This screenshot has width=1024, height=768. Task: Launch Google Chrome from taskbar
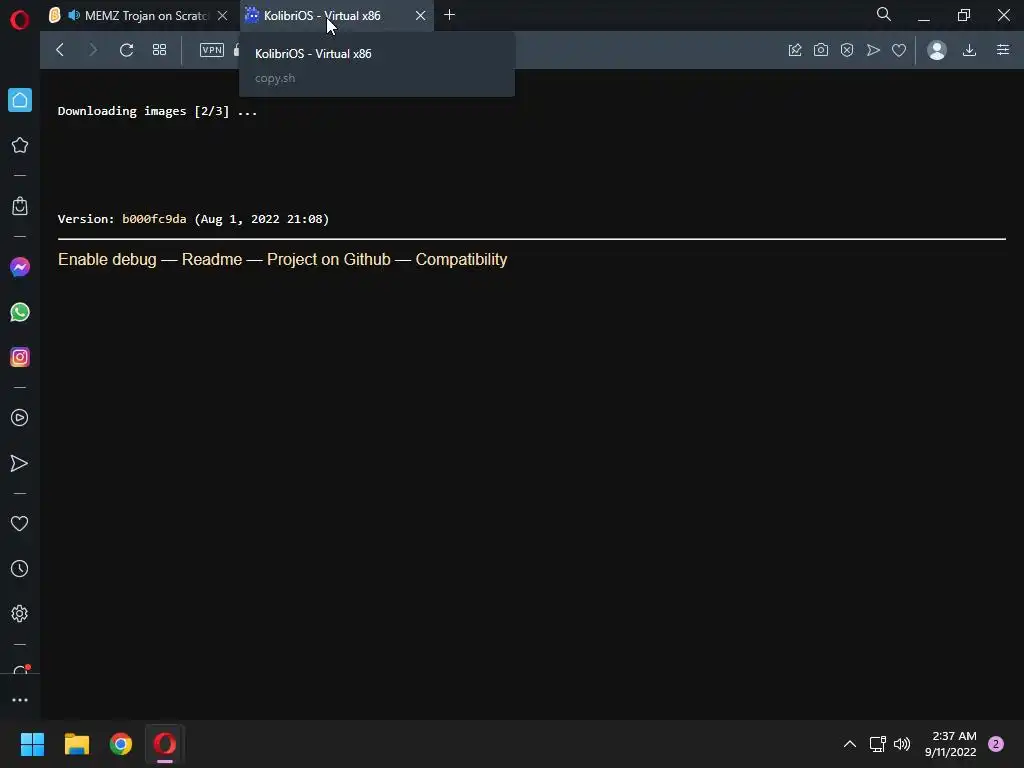[121, 744]
